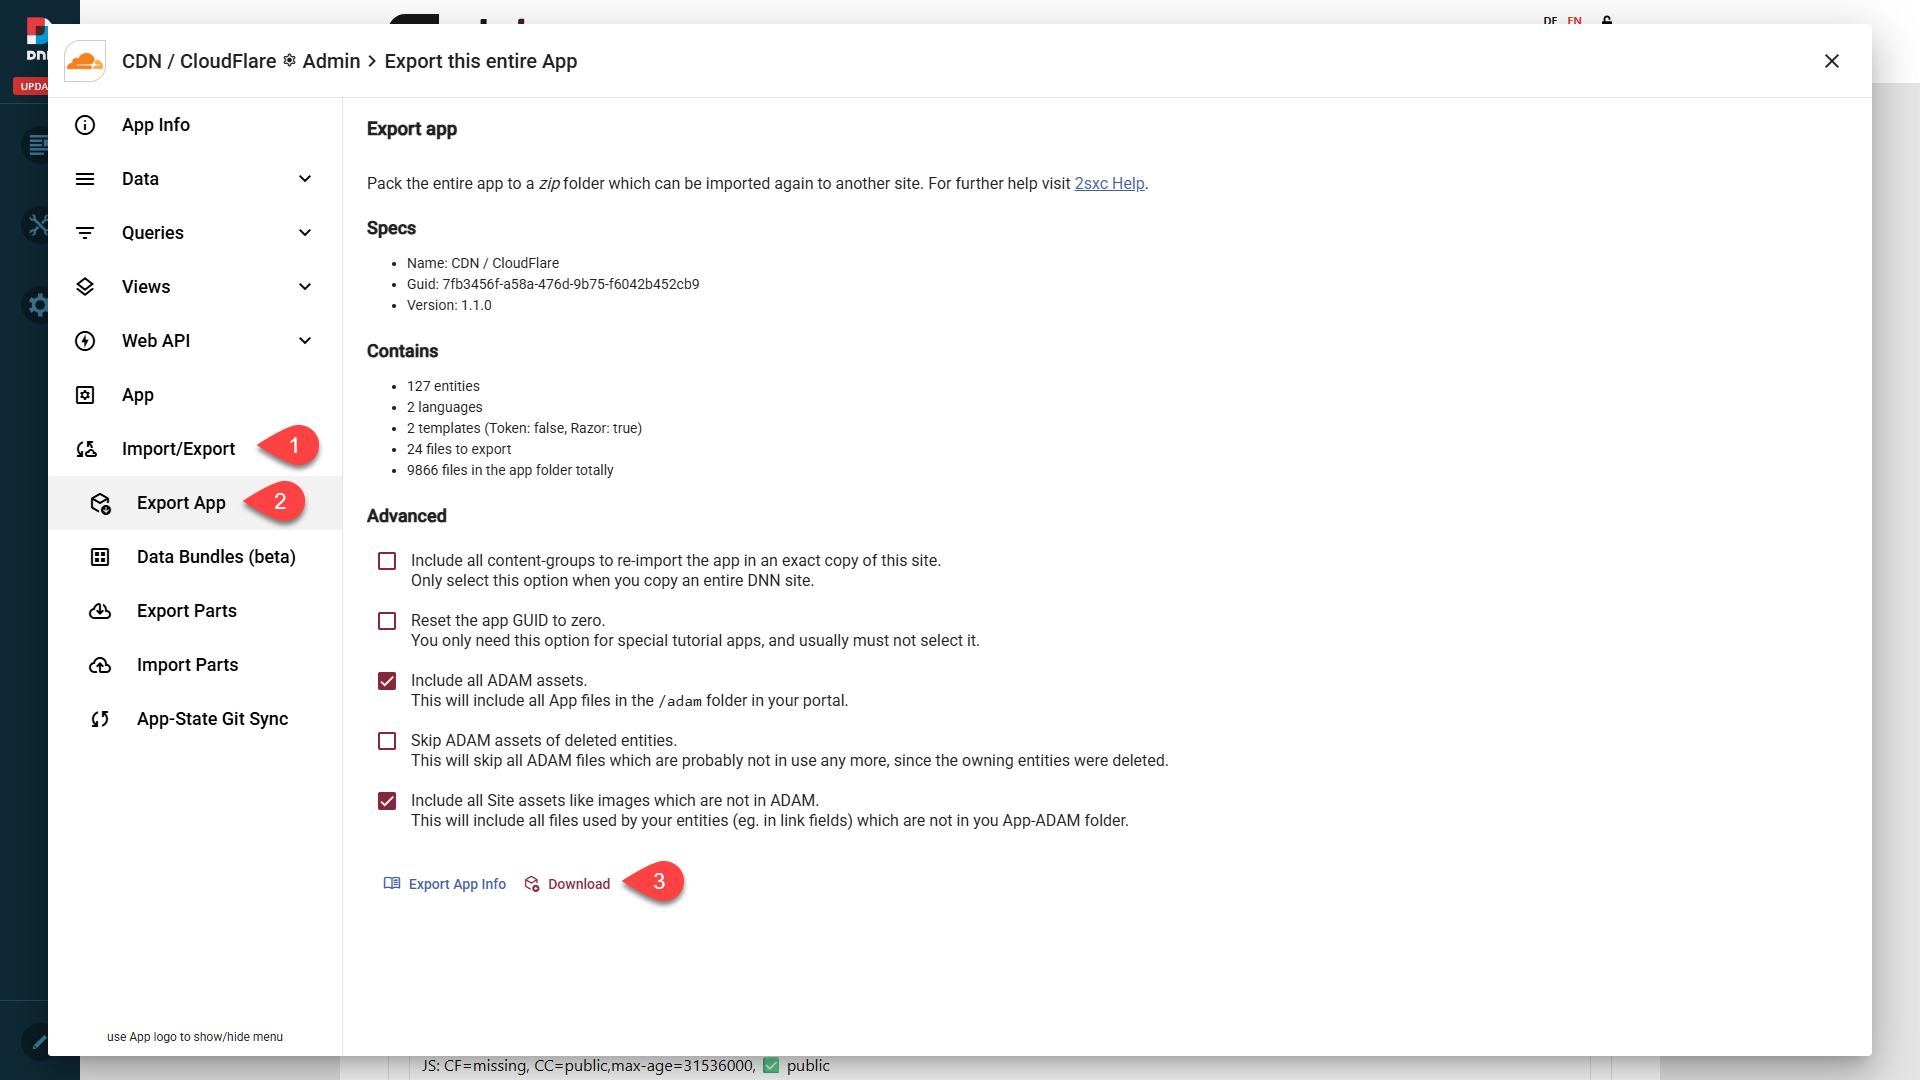Viewport: 1920px width, 1080px height.
Task: Expand the Queries section arrow
Action: 305,233
